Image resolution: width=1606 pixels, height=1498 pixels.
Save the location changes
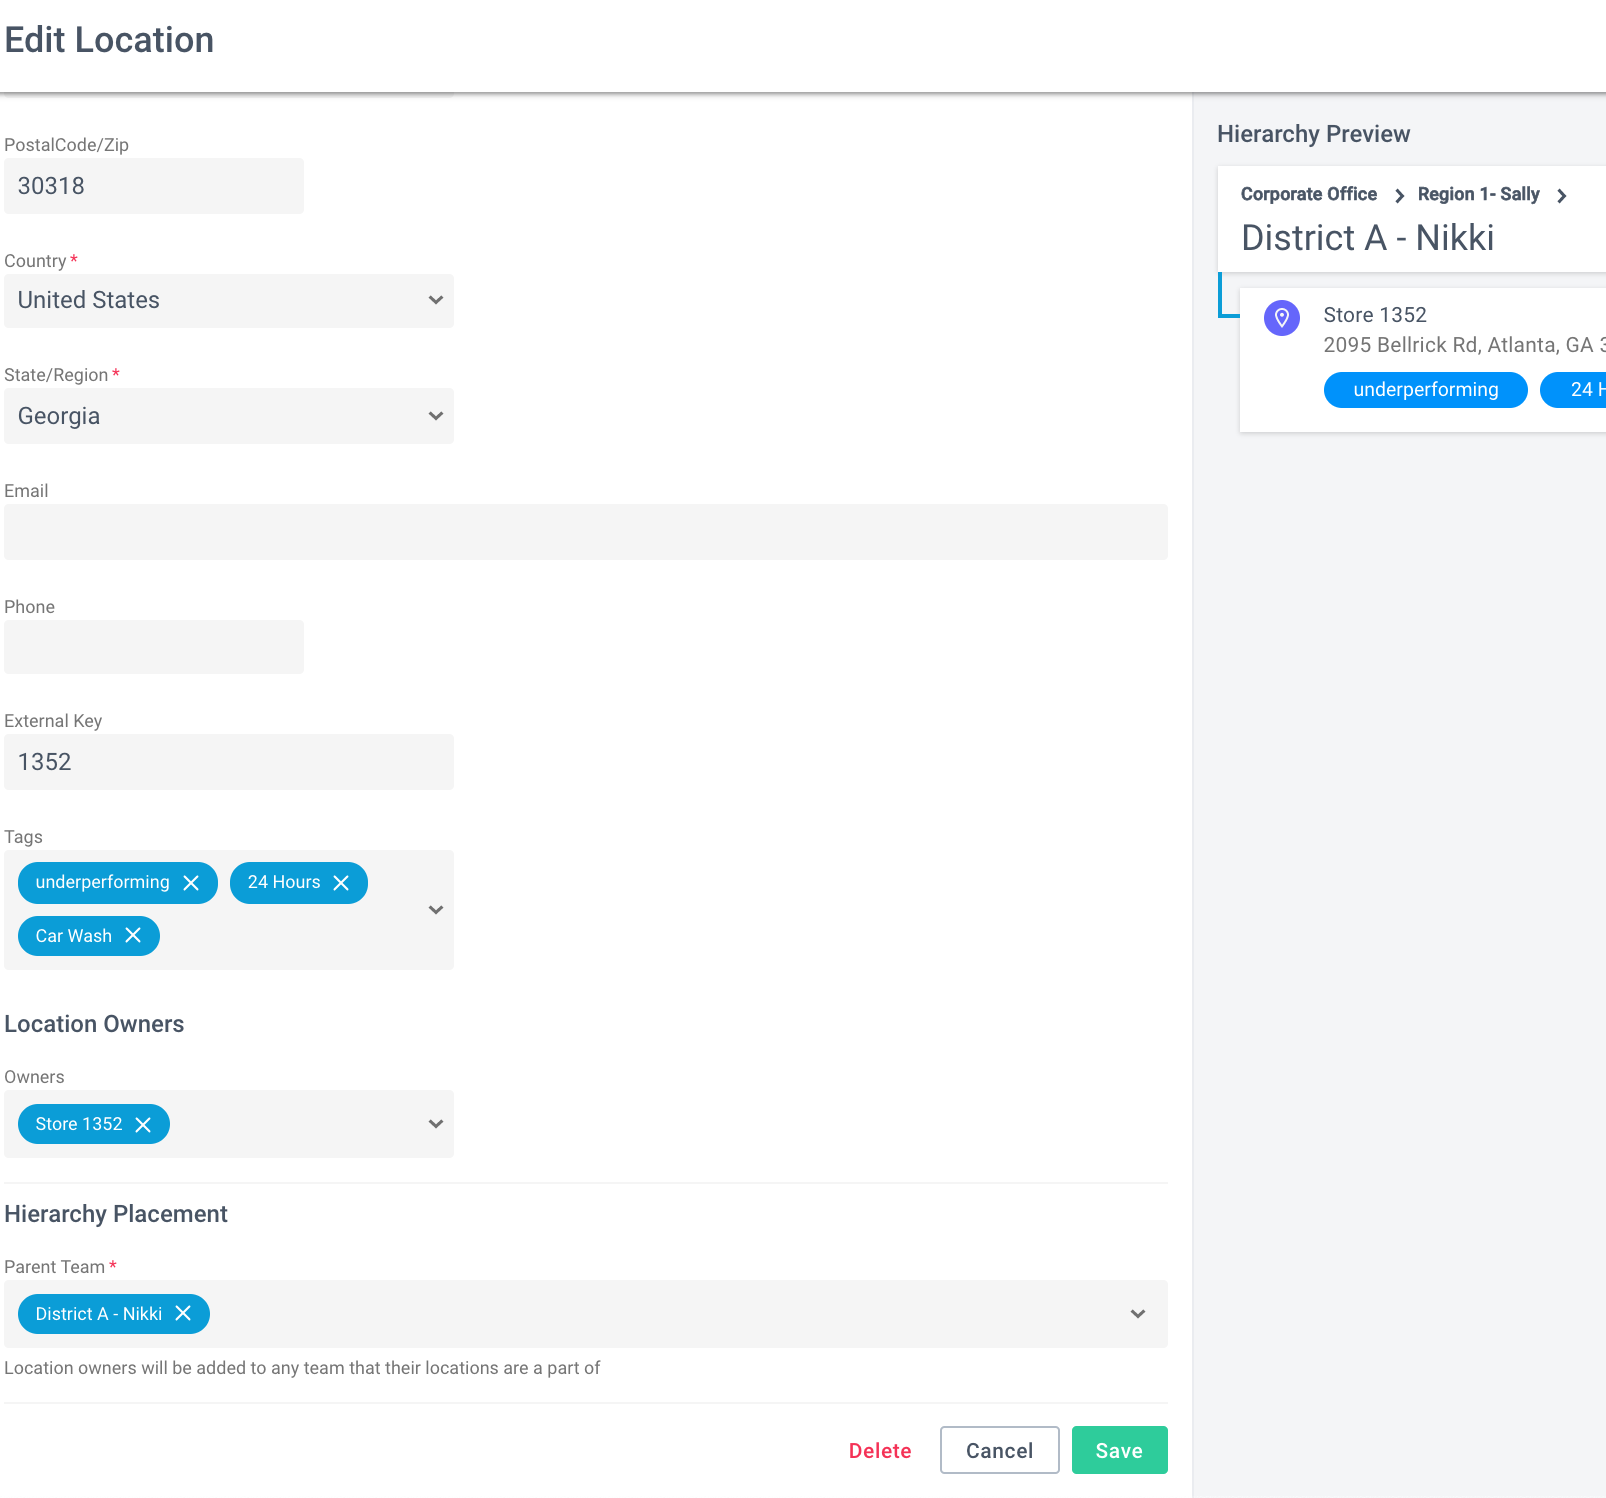[1119, 1450]
